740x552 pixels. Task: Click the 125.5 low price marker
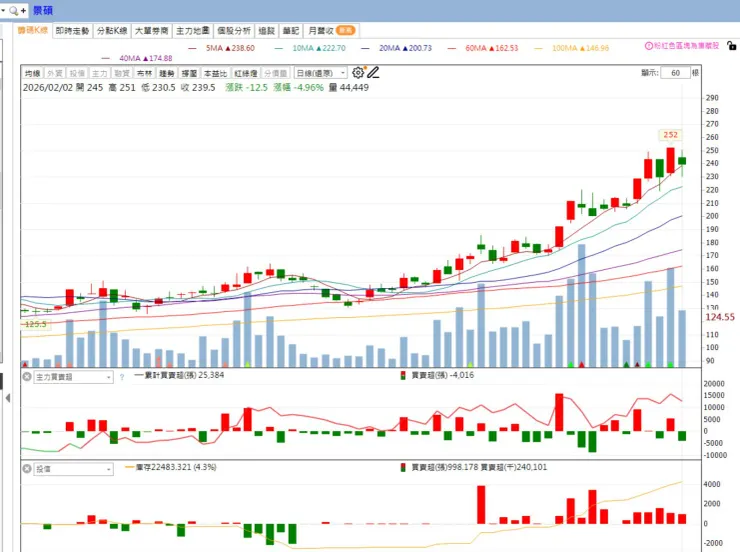(x=35, y=324)
